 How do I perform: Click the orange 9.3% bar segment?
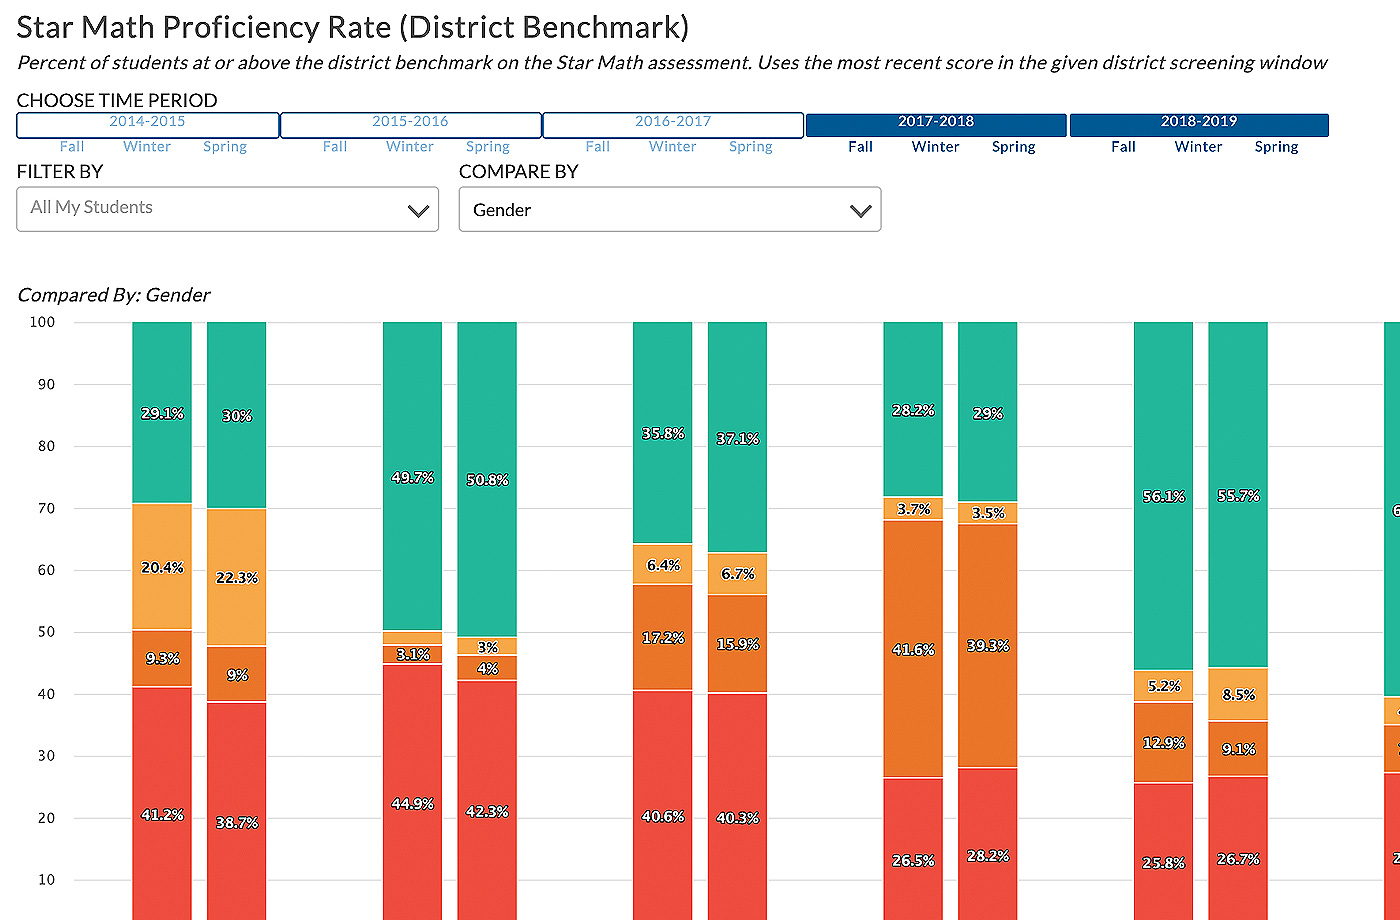pos(162,659)
